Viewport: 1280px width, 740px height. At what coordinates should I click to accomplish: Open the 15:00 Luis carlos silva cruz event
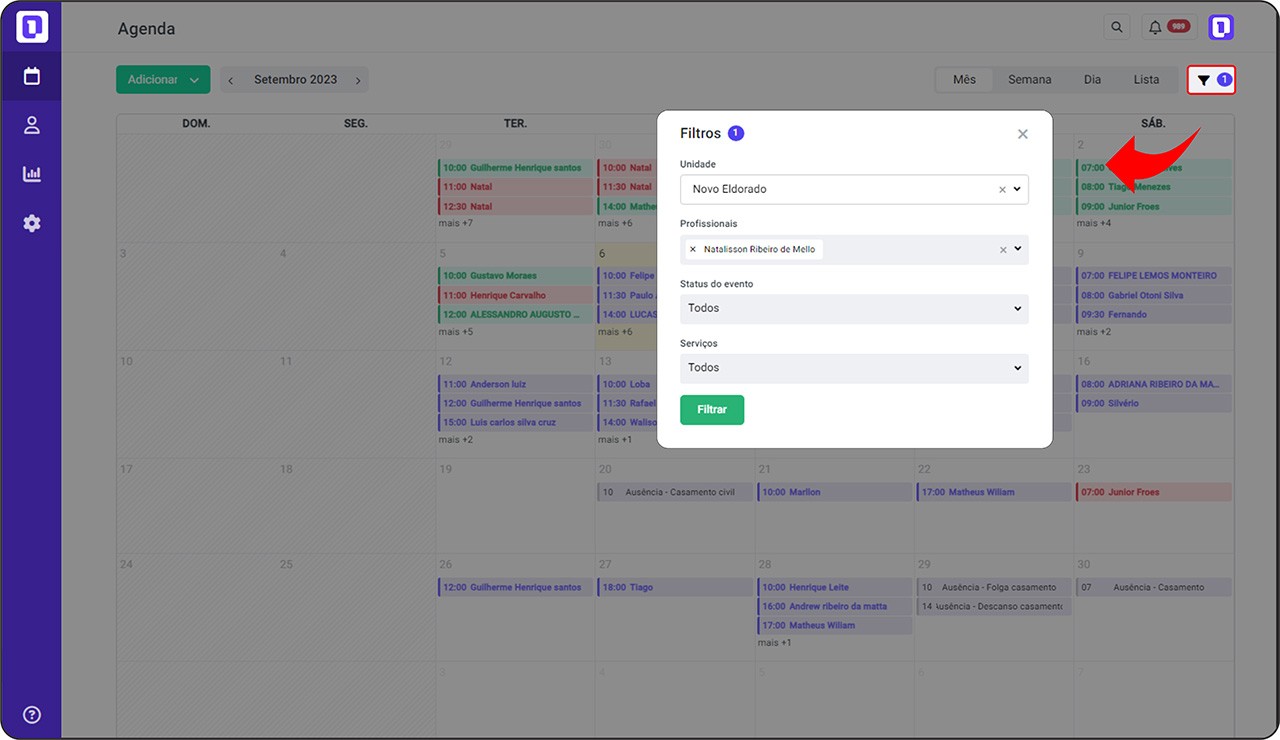click(516, 422)
